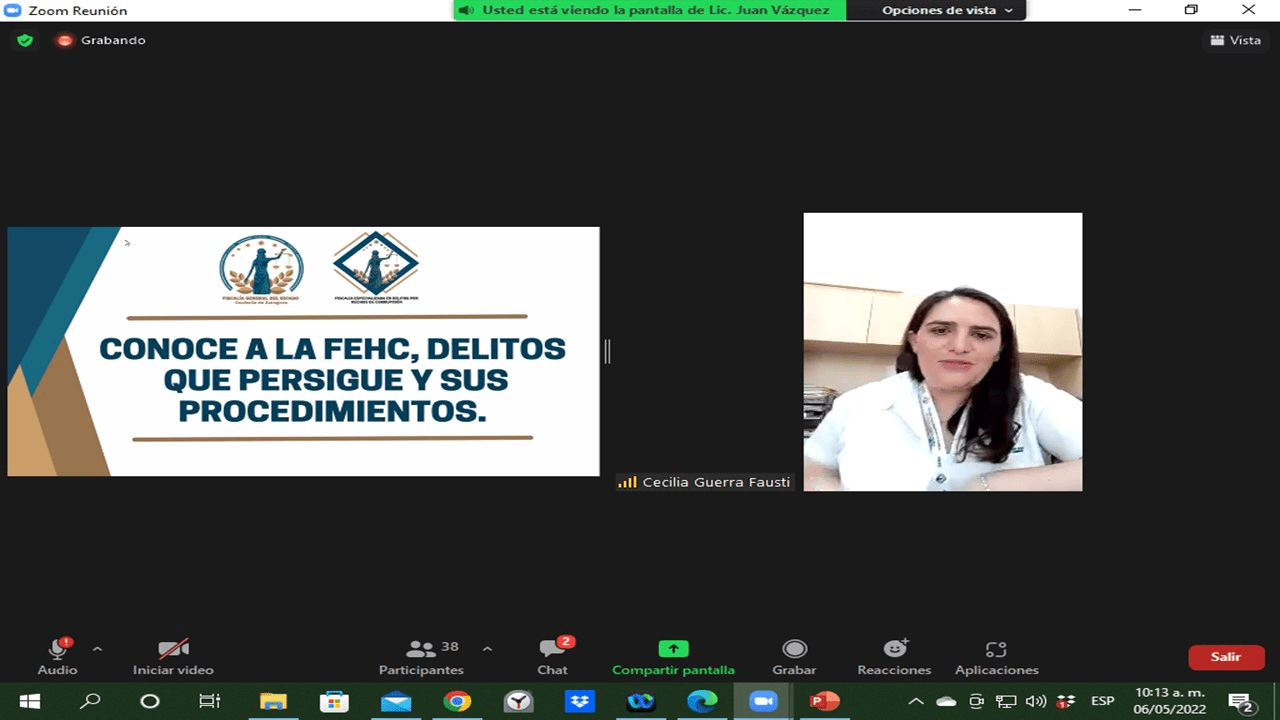Toggle ESP language indicator in system tray
This screenshot has width=1280, height=720.
click(1102, 701)
